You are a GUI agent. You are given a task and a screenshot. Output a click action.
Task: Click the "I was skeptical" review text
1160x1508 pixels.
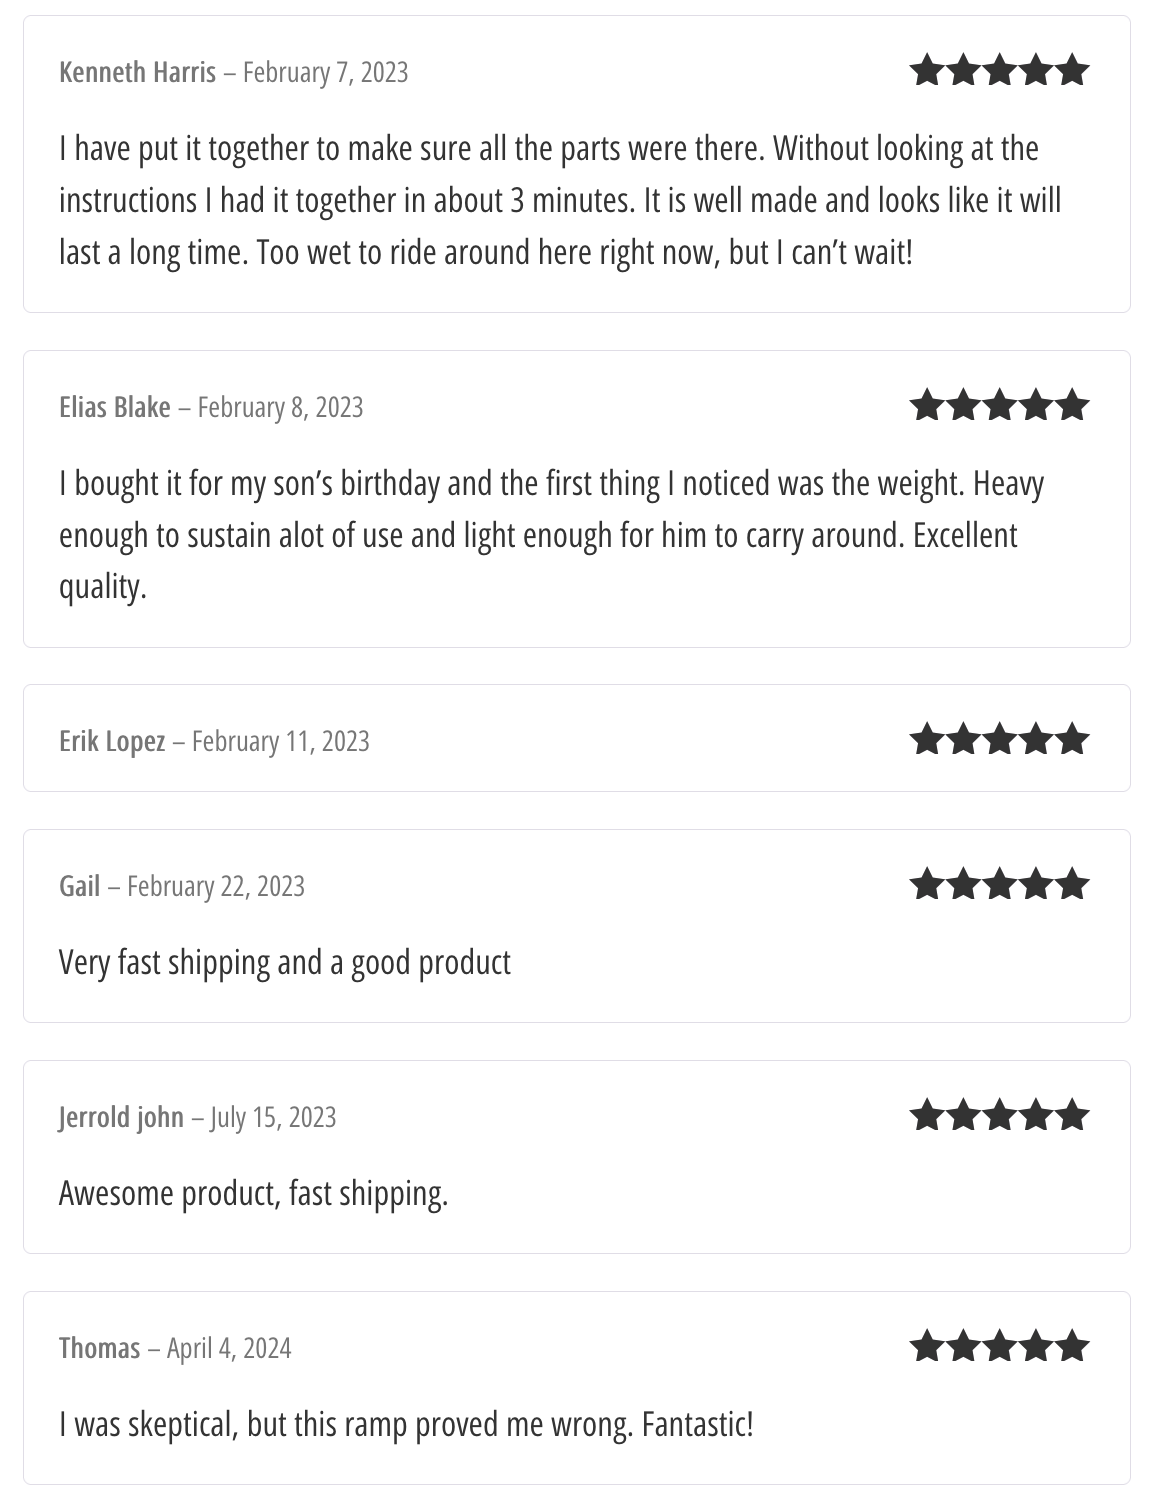click(x=405, y=1425)
